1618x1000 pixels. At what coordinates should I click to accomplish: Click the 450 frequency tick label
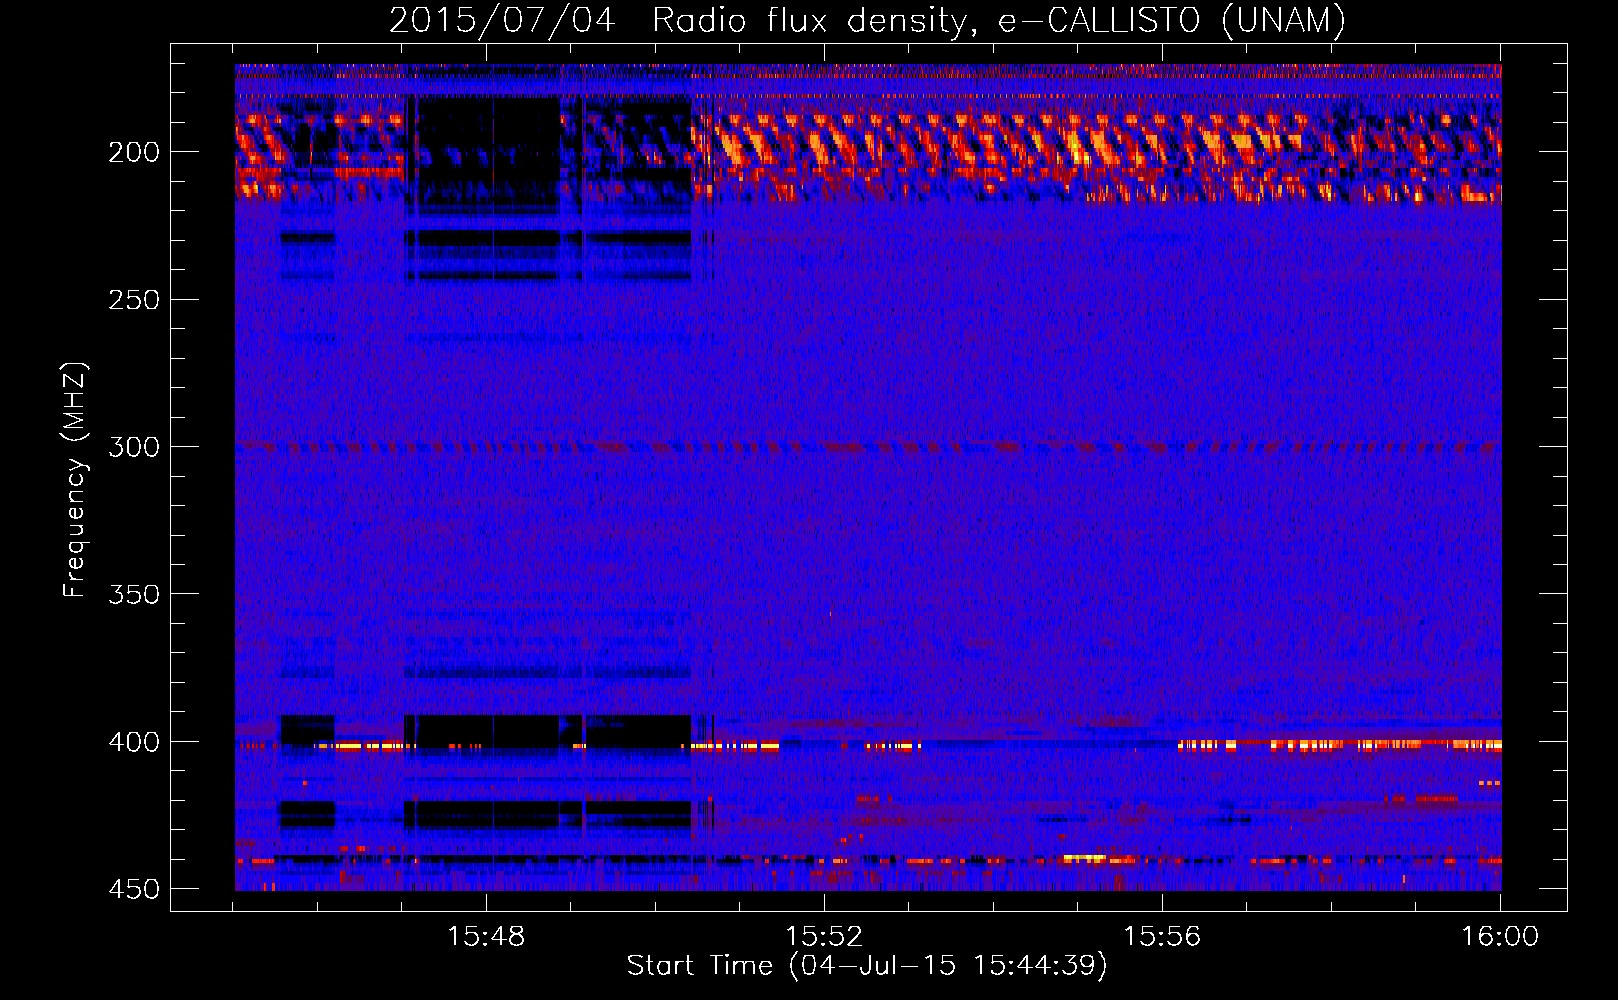134,889
